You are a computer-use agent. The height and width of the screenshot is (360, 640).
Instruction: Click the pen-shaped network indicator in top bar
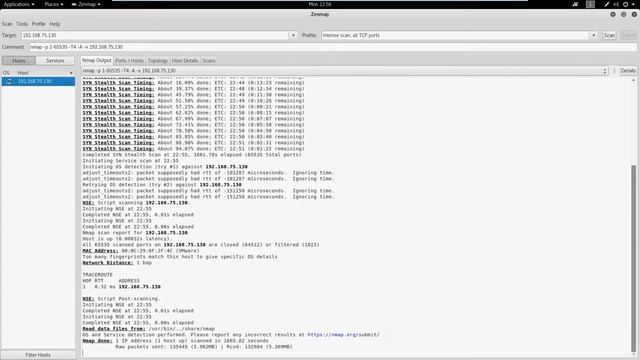[x=607, y=4]
